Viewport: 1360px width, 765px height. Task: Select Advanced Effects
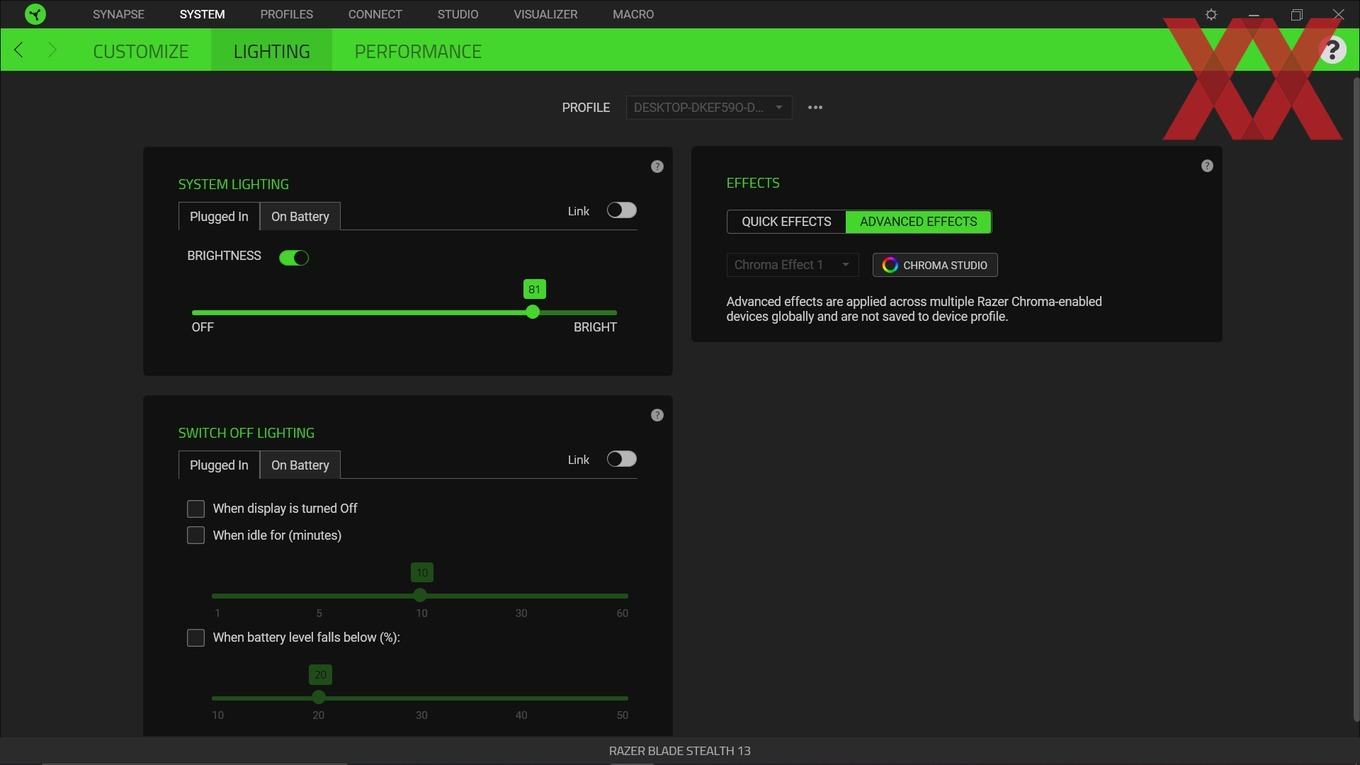coord(918,221)
